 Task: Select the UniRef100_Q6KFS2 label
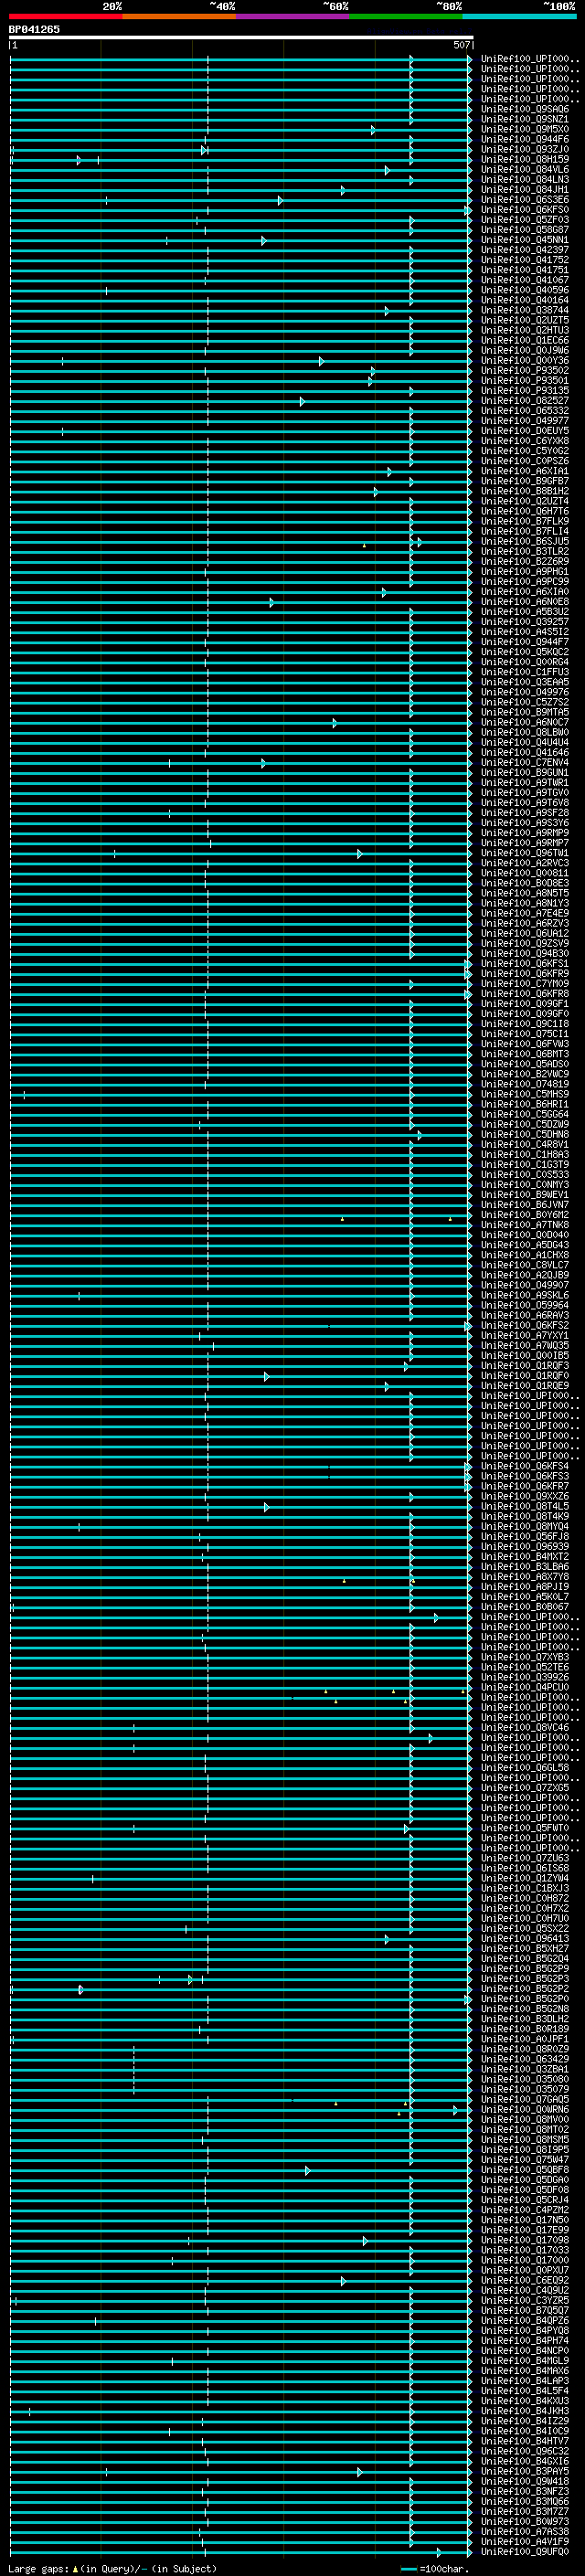click(524, 1325)
